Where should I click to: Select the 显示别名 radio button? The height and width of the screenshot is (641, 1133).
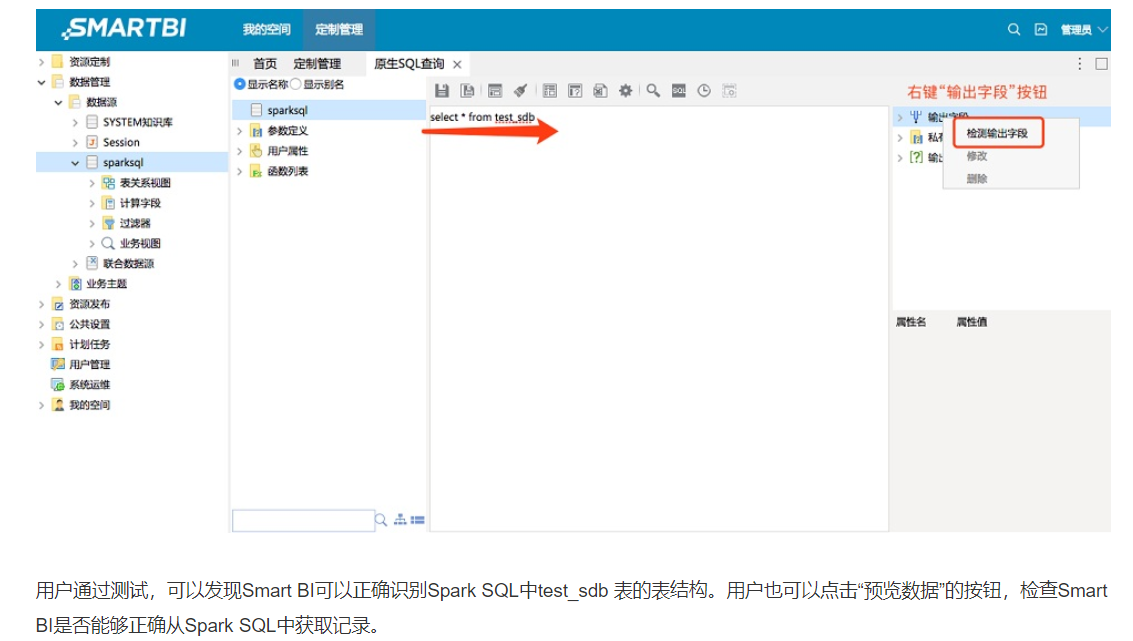tap(296, 85)
